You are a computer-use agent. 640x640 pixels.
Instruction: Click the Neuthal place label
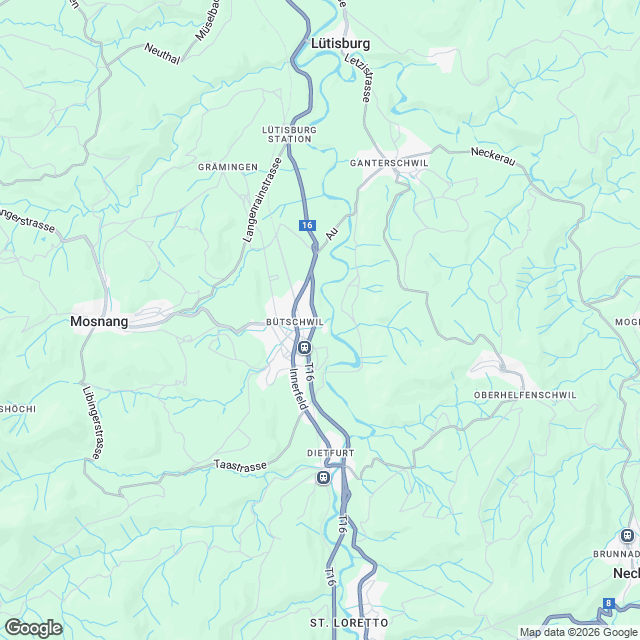tap(162, 54)
